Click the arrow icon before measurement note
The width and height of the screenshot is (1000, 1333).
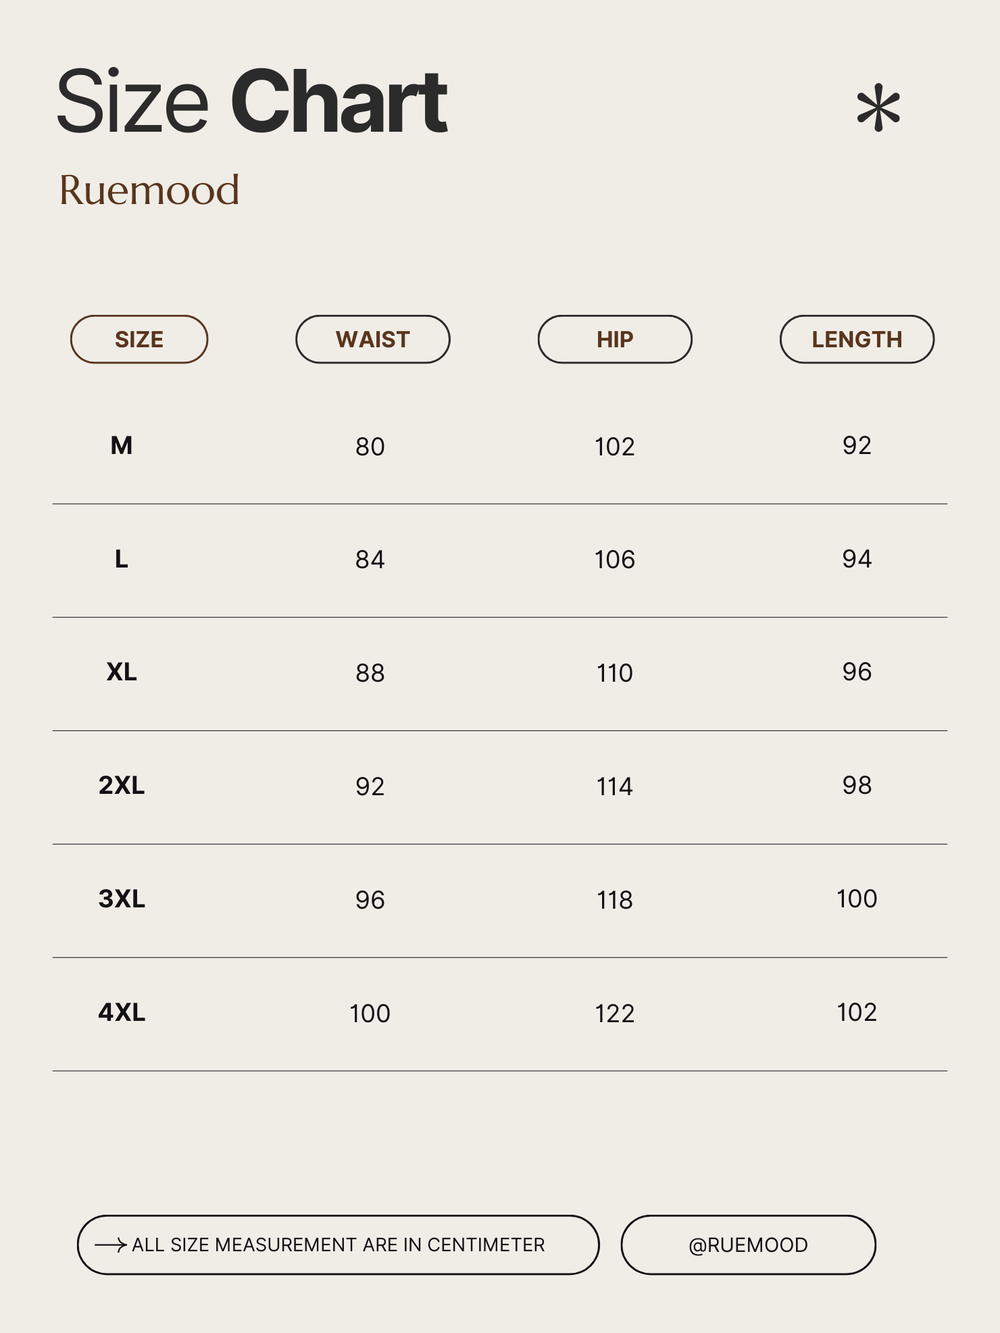pyautogui.click(x=110, y=1245)
